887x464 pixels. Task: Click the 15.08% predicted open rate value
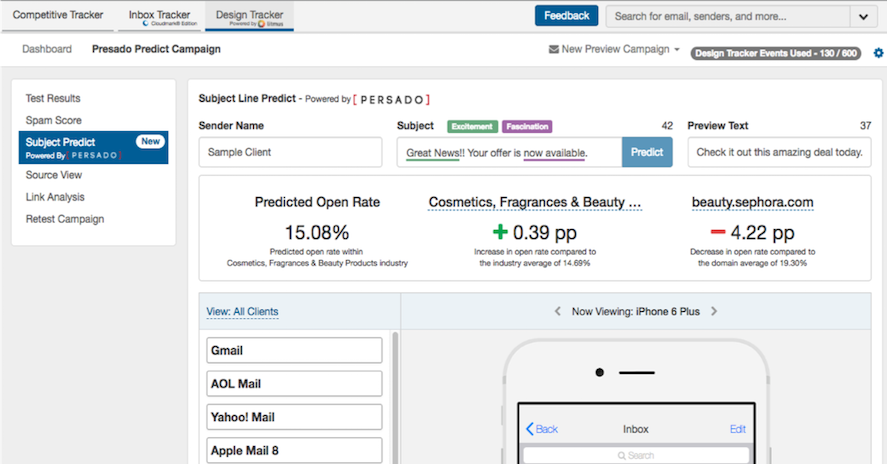(317, 233)
